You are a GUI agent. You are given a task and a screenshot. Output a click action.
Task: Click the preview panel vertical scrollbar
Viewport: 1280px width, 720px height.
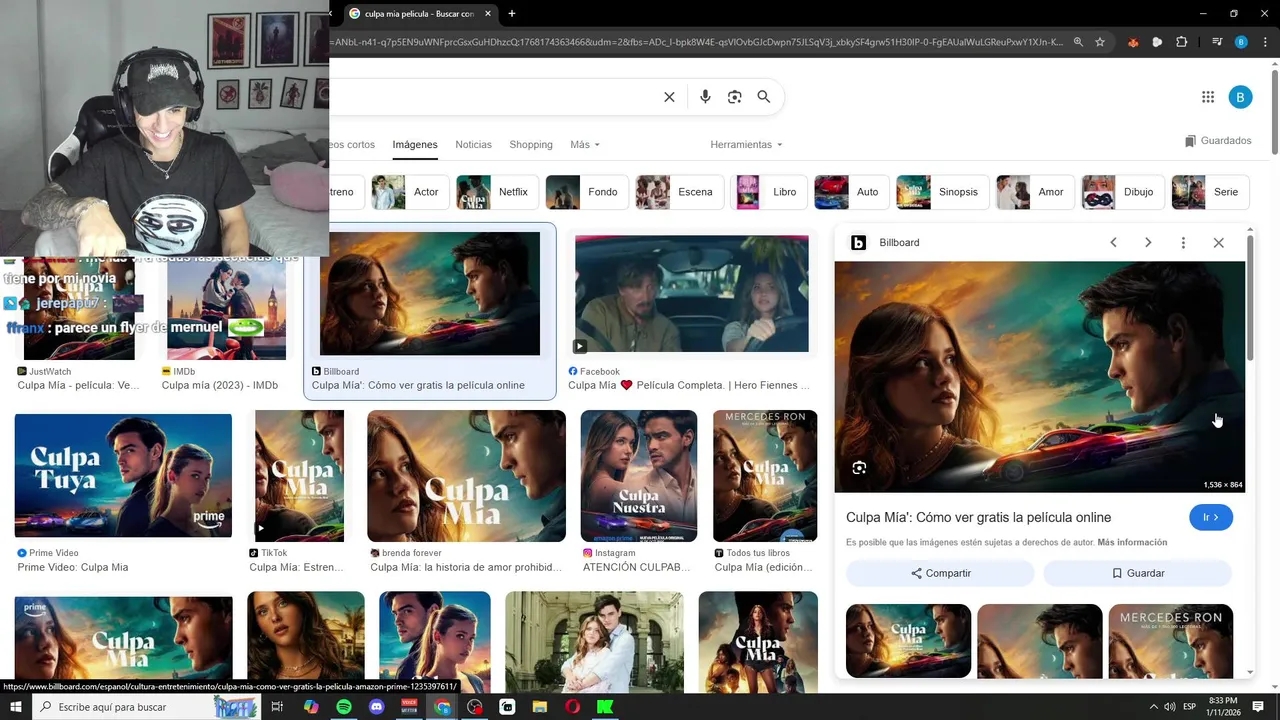(1250, 300)
